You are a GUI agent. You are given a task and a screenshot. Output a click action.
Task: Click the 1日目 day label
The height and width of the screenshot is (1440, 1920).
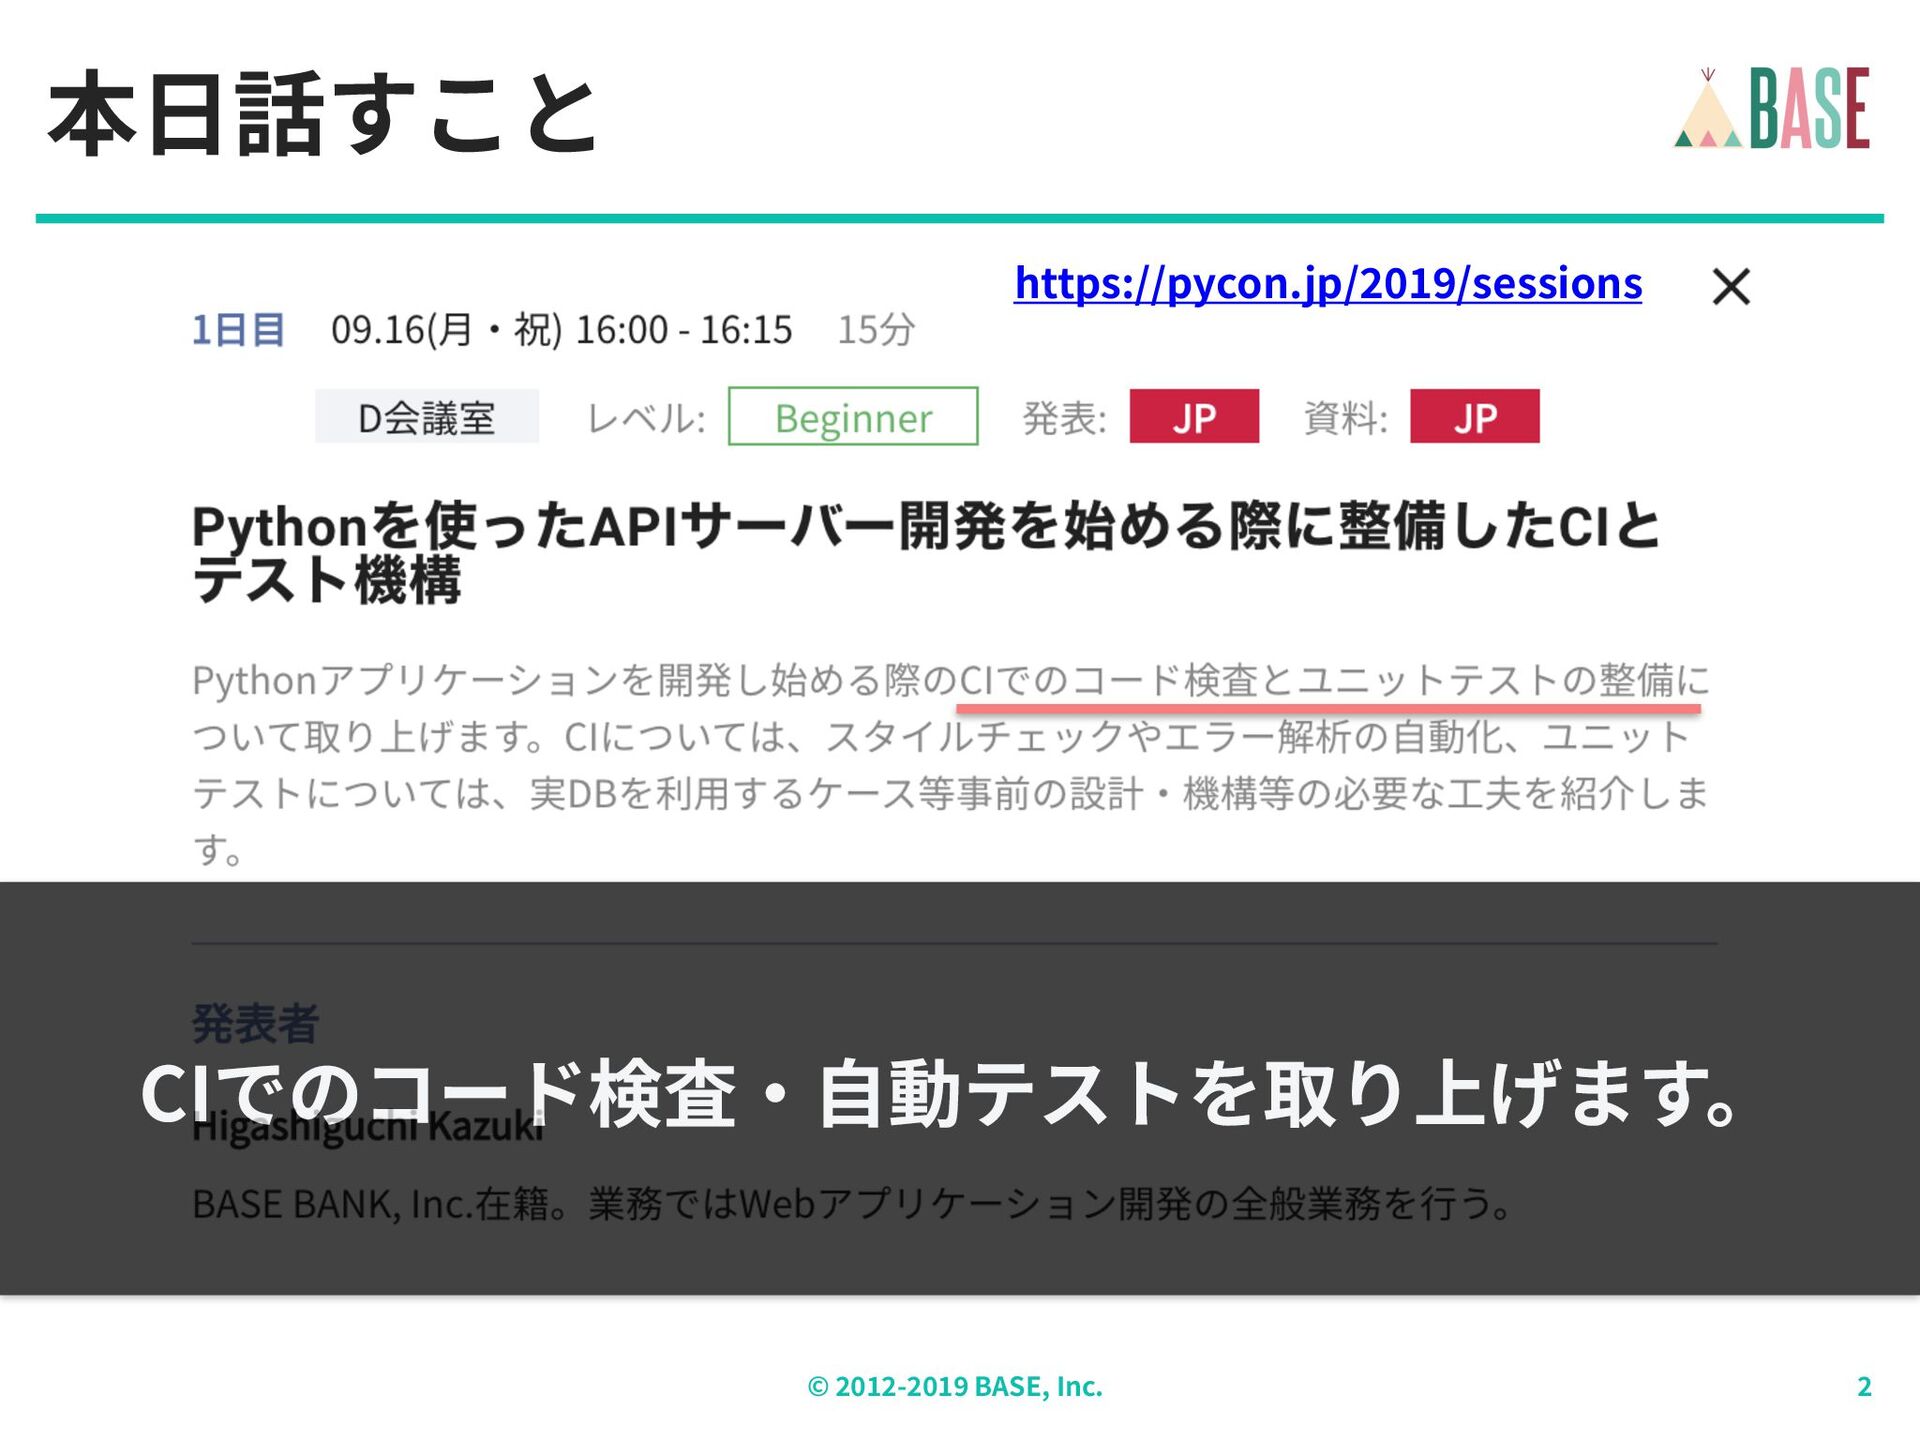pyautogui.click(x=238, y=330)
